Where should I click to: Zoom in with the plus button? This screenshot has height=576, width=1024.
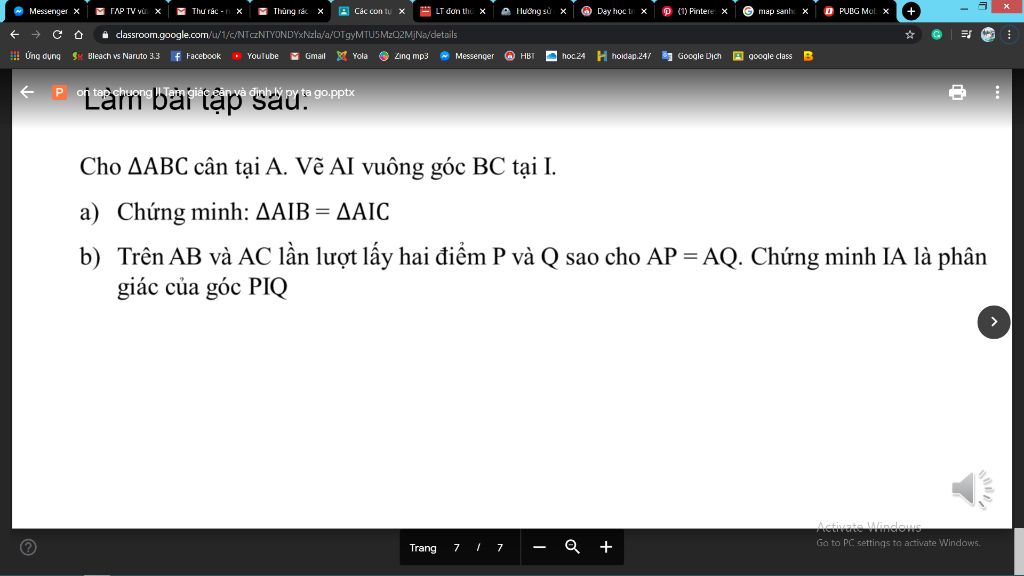[606, 547]
